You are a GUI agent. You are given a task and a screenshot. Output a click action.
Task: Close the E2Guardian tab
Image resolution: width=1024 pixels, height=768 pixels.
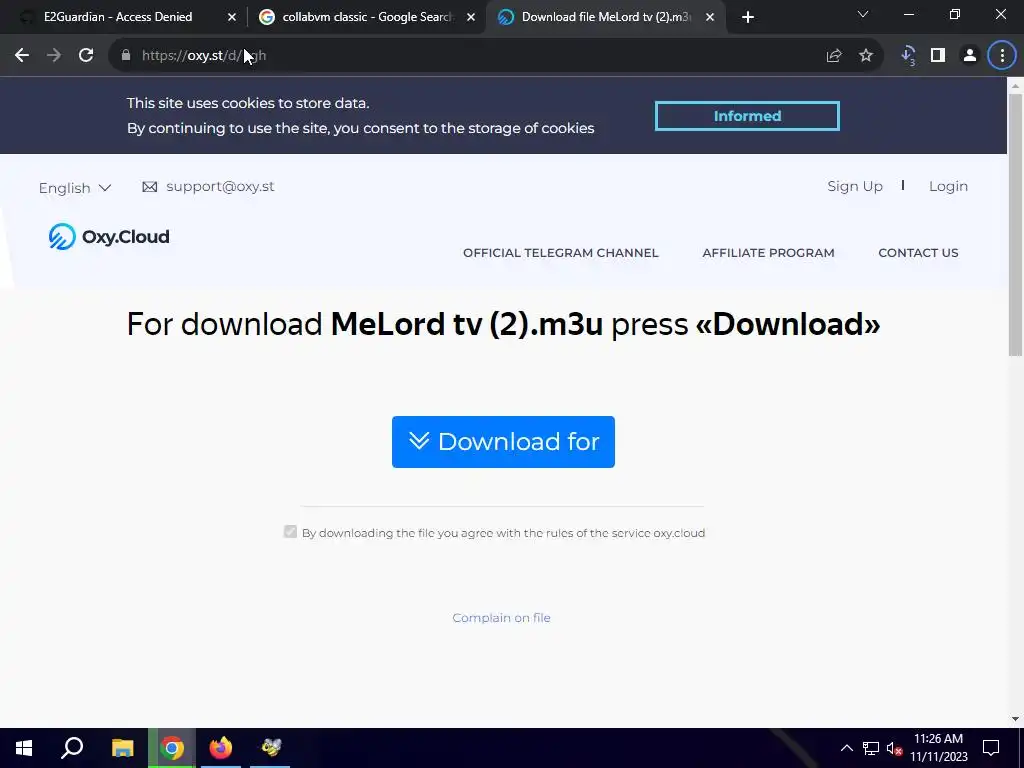coord(232,17)
